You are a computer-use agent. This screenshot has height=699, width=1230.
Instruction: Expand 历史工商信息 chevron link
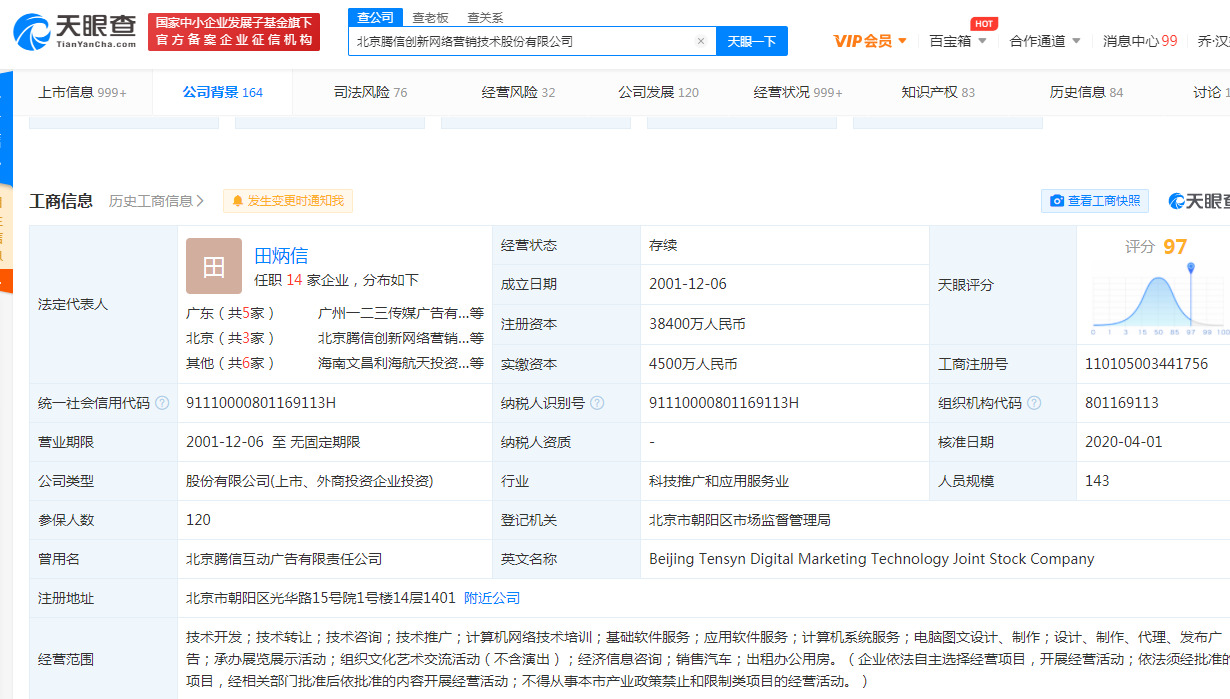[x=156, y=201]
